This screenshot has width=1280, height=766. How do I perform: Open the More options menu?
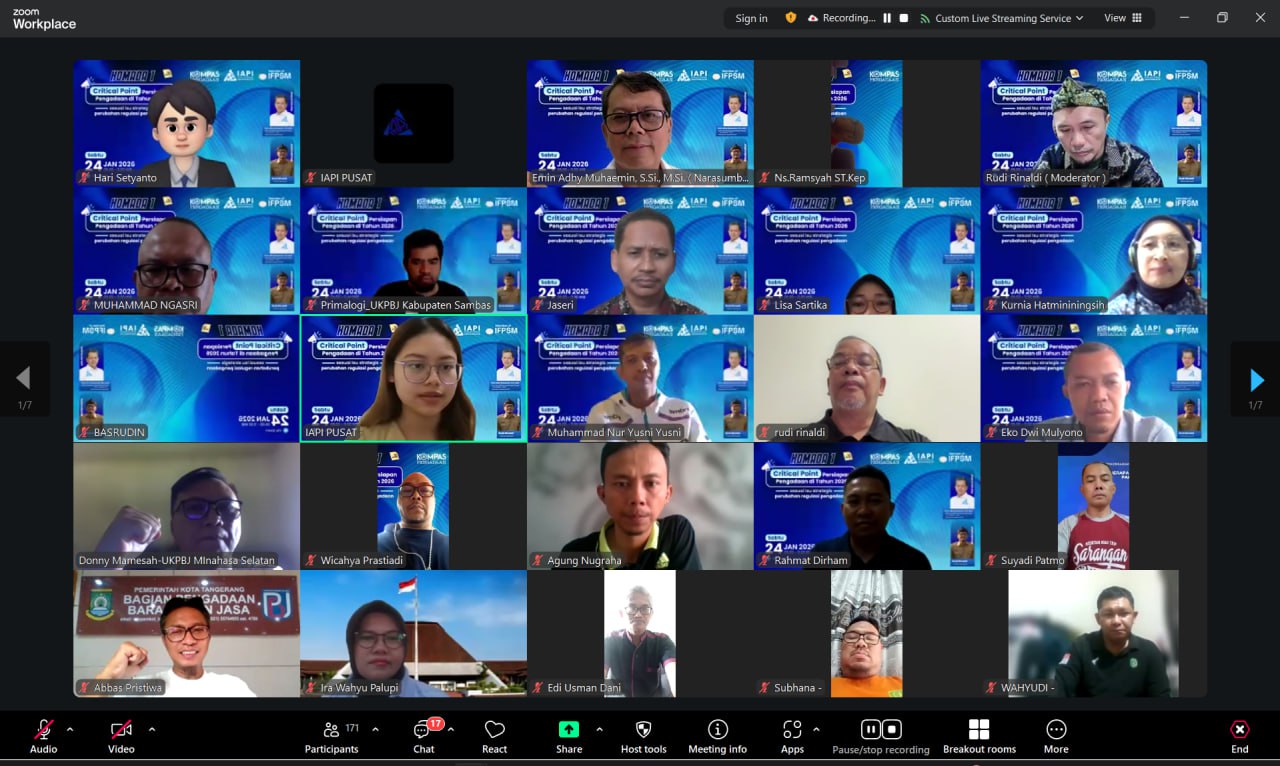click(x=1056, y=736)
